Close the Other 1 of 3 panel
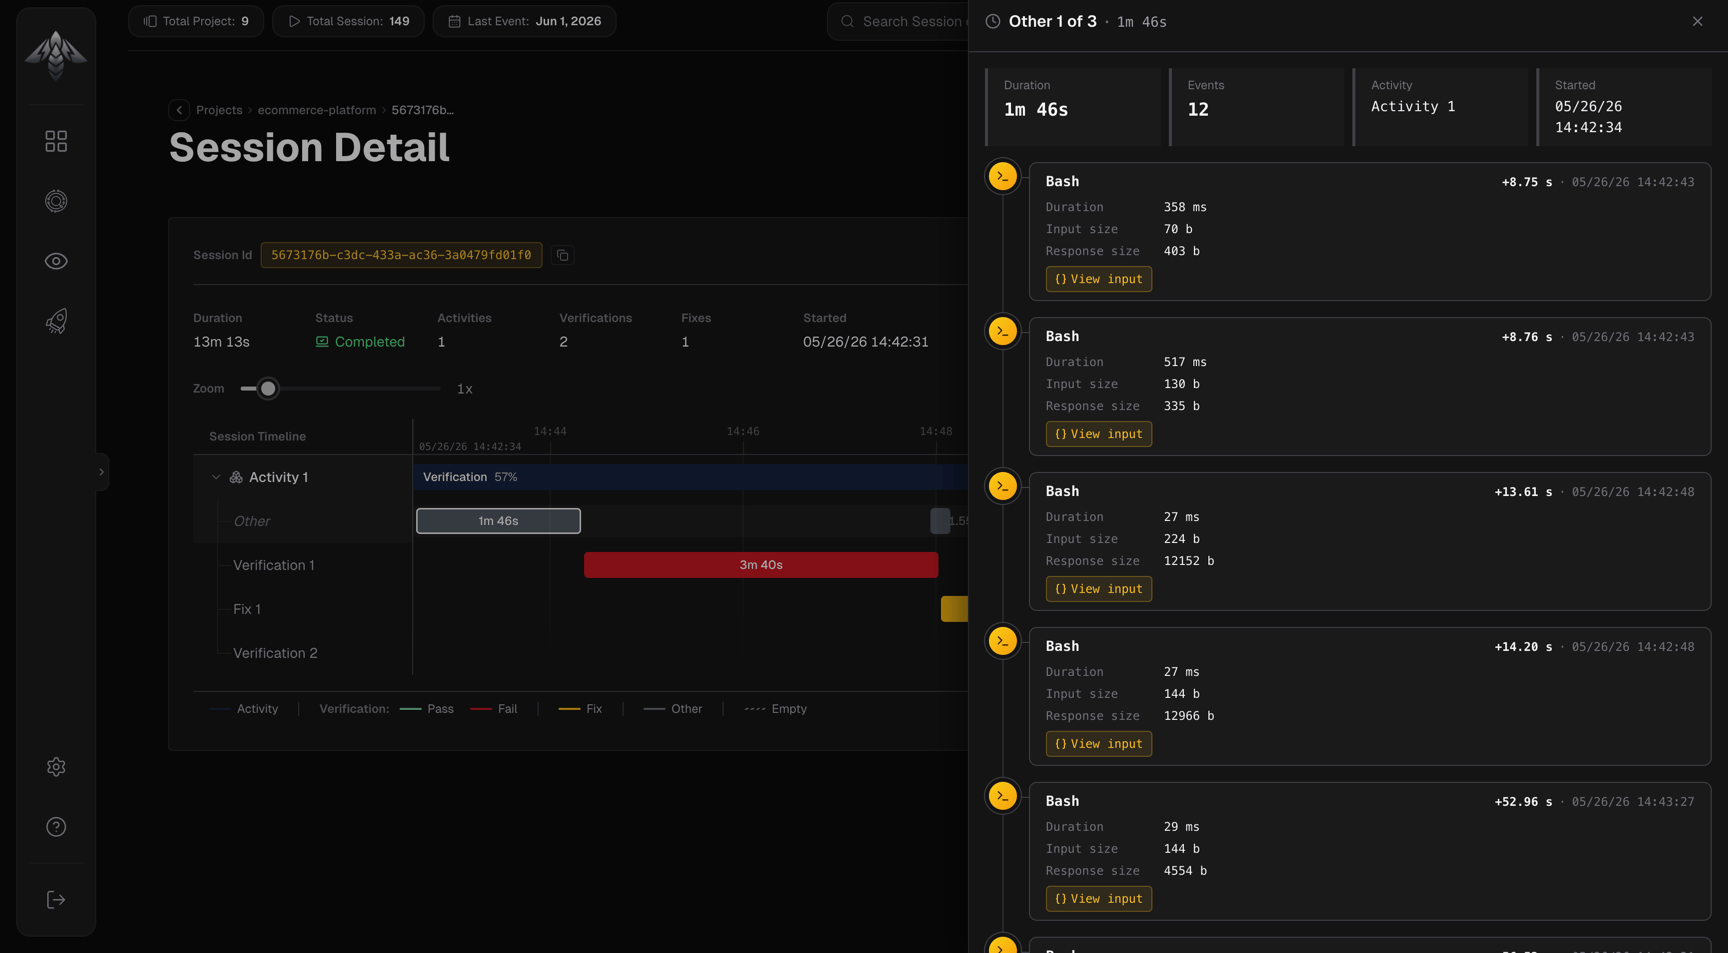 tap(1697, 21)
